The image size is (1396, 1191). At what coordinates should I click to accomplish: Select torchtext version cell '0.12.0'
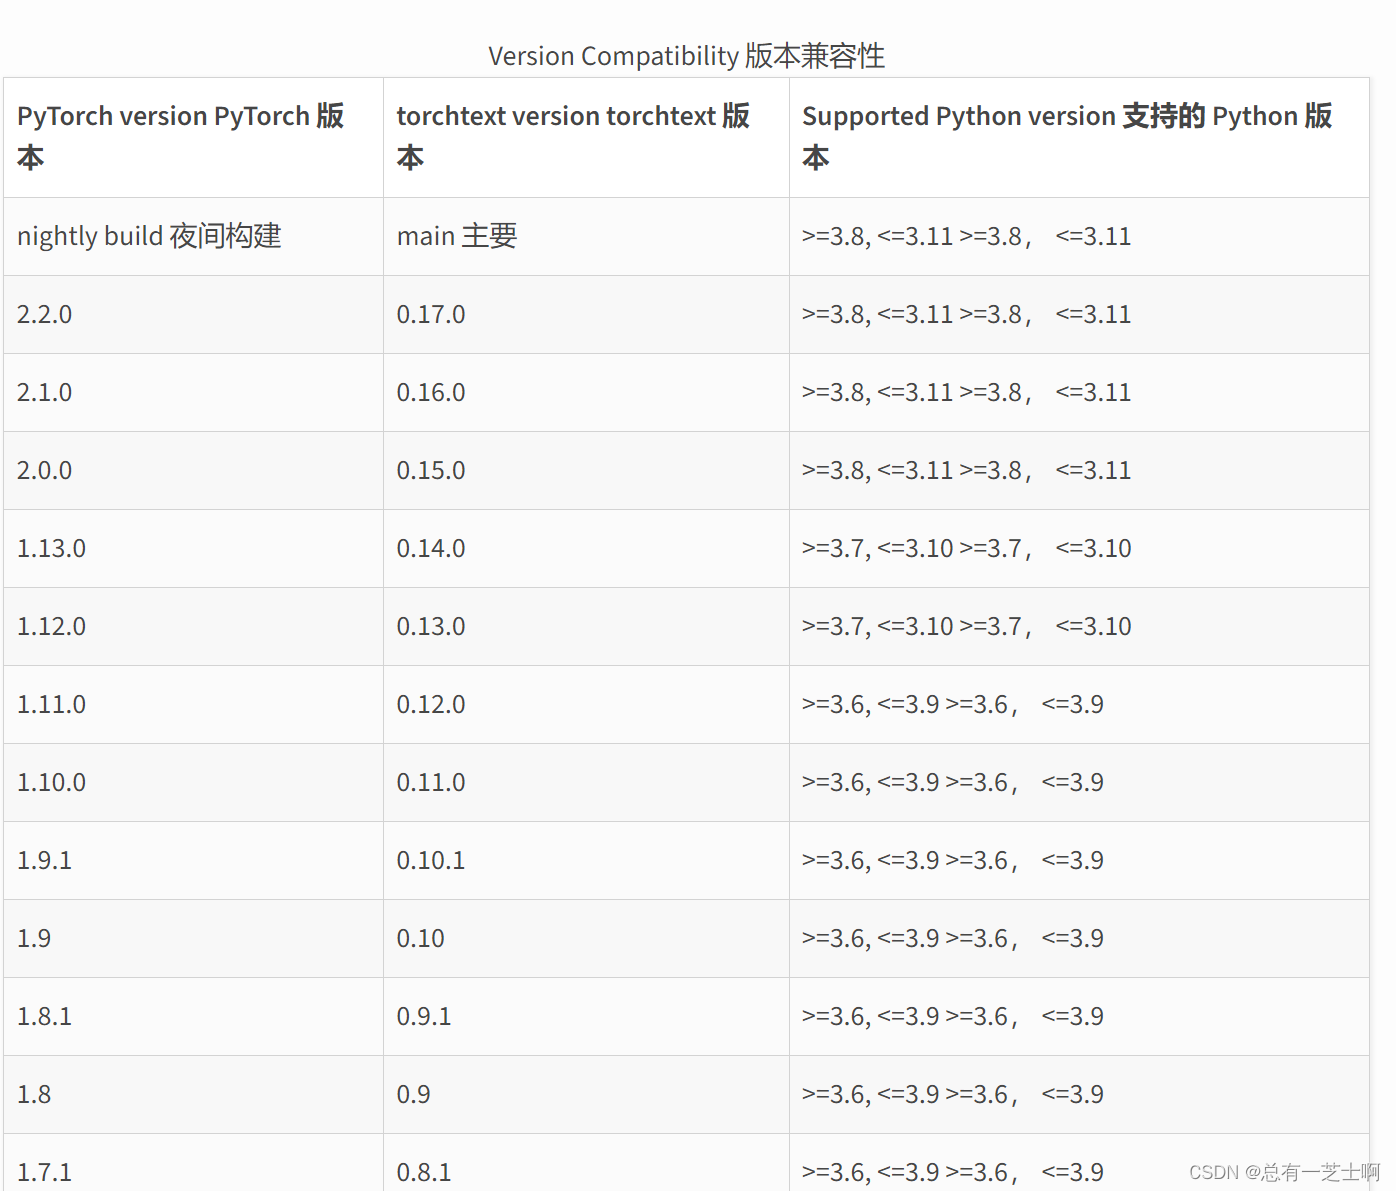click(586, 705)
